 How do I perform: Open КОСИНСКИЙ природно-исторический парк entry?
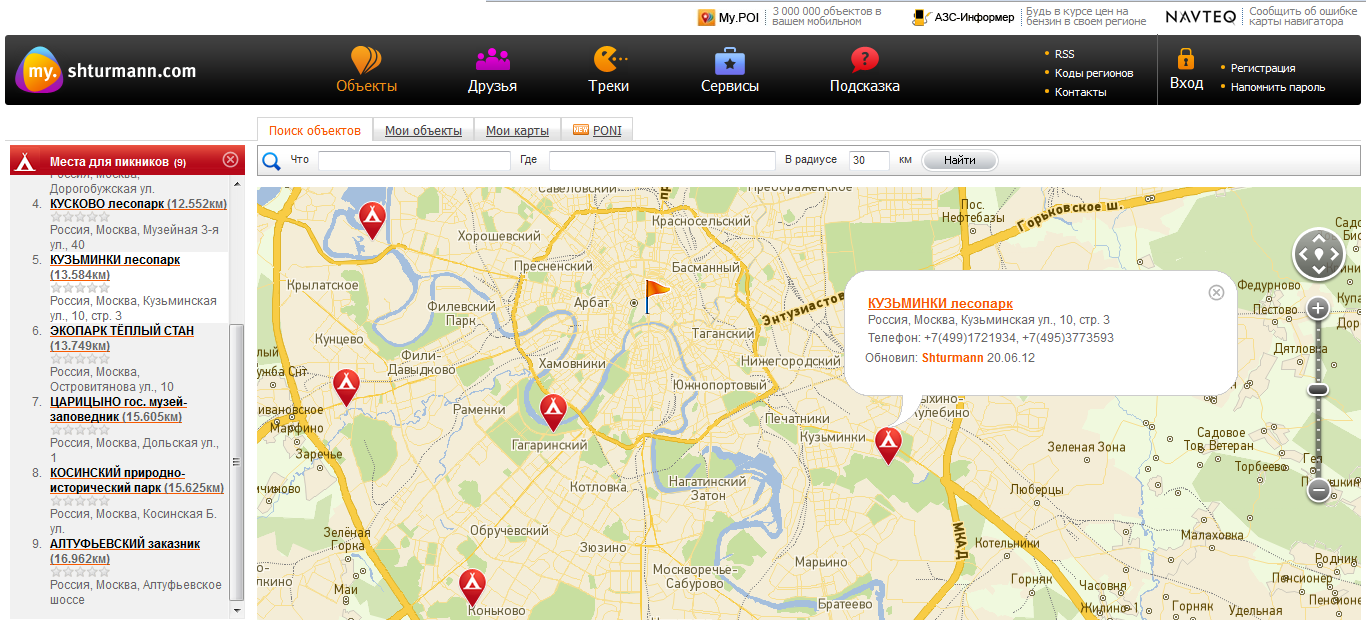137,480
